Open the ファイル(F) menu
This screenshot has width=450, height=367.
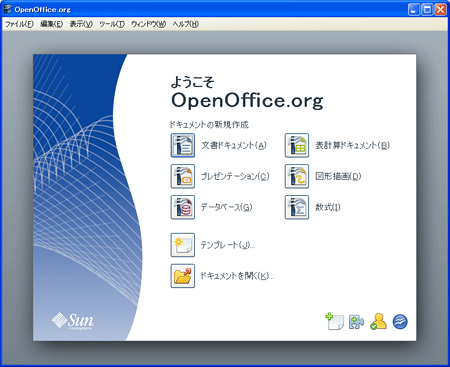click(x=19, y=24)
